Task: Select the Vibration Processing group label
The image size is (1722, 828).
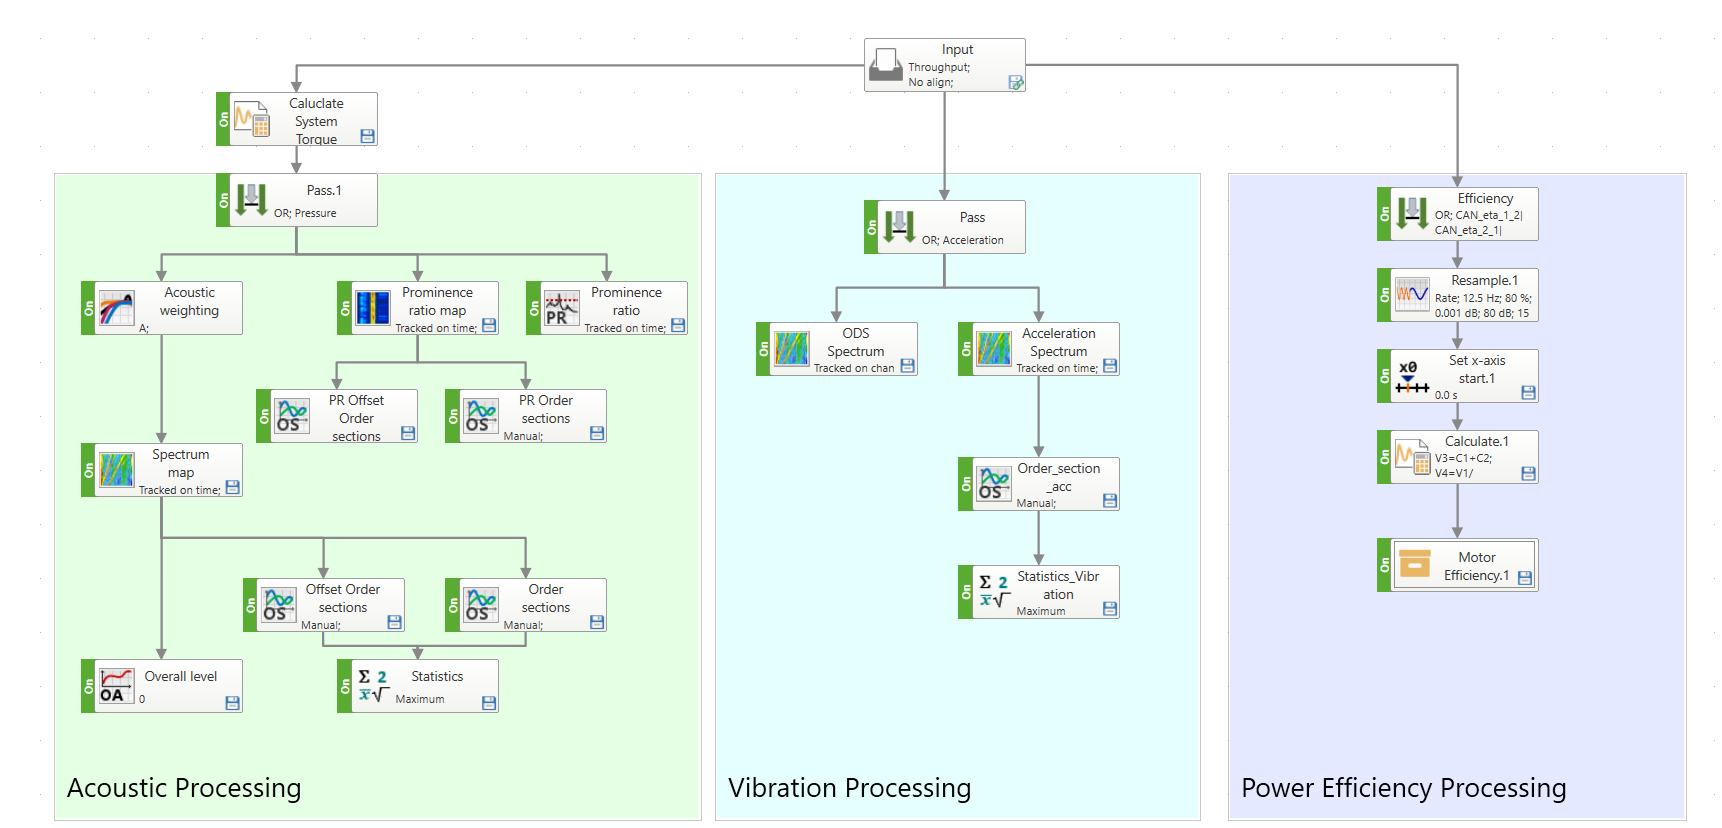Action: pos(850,788)
